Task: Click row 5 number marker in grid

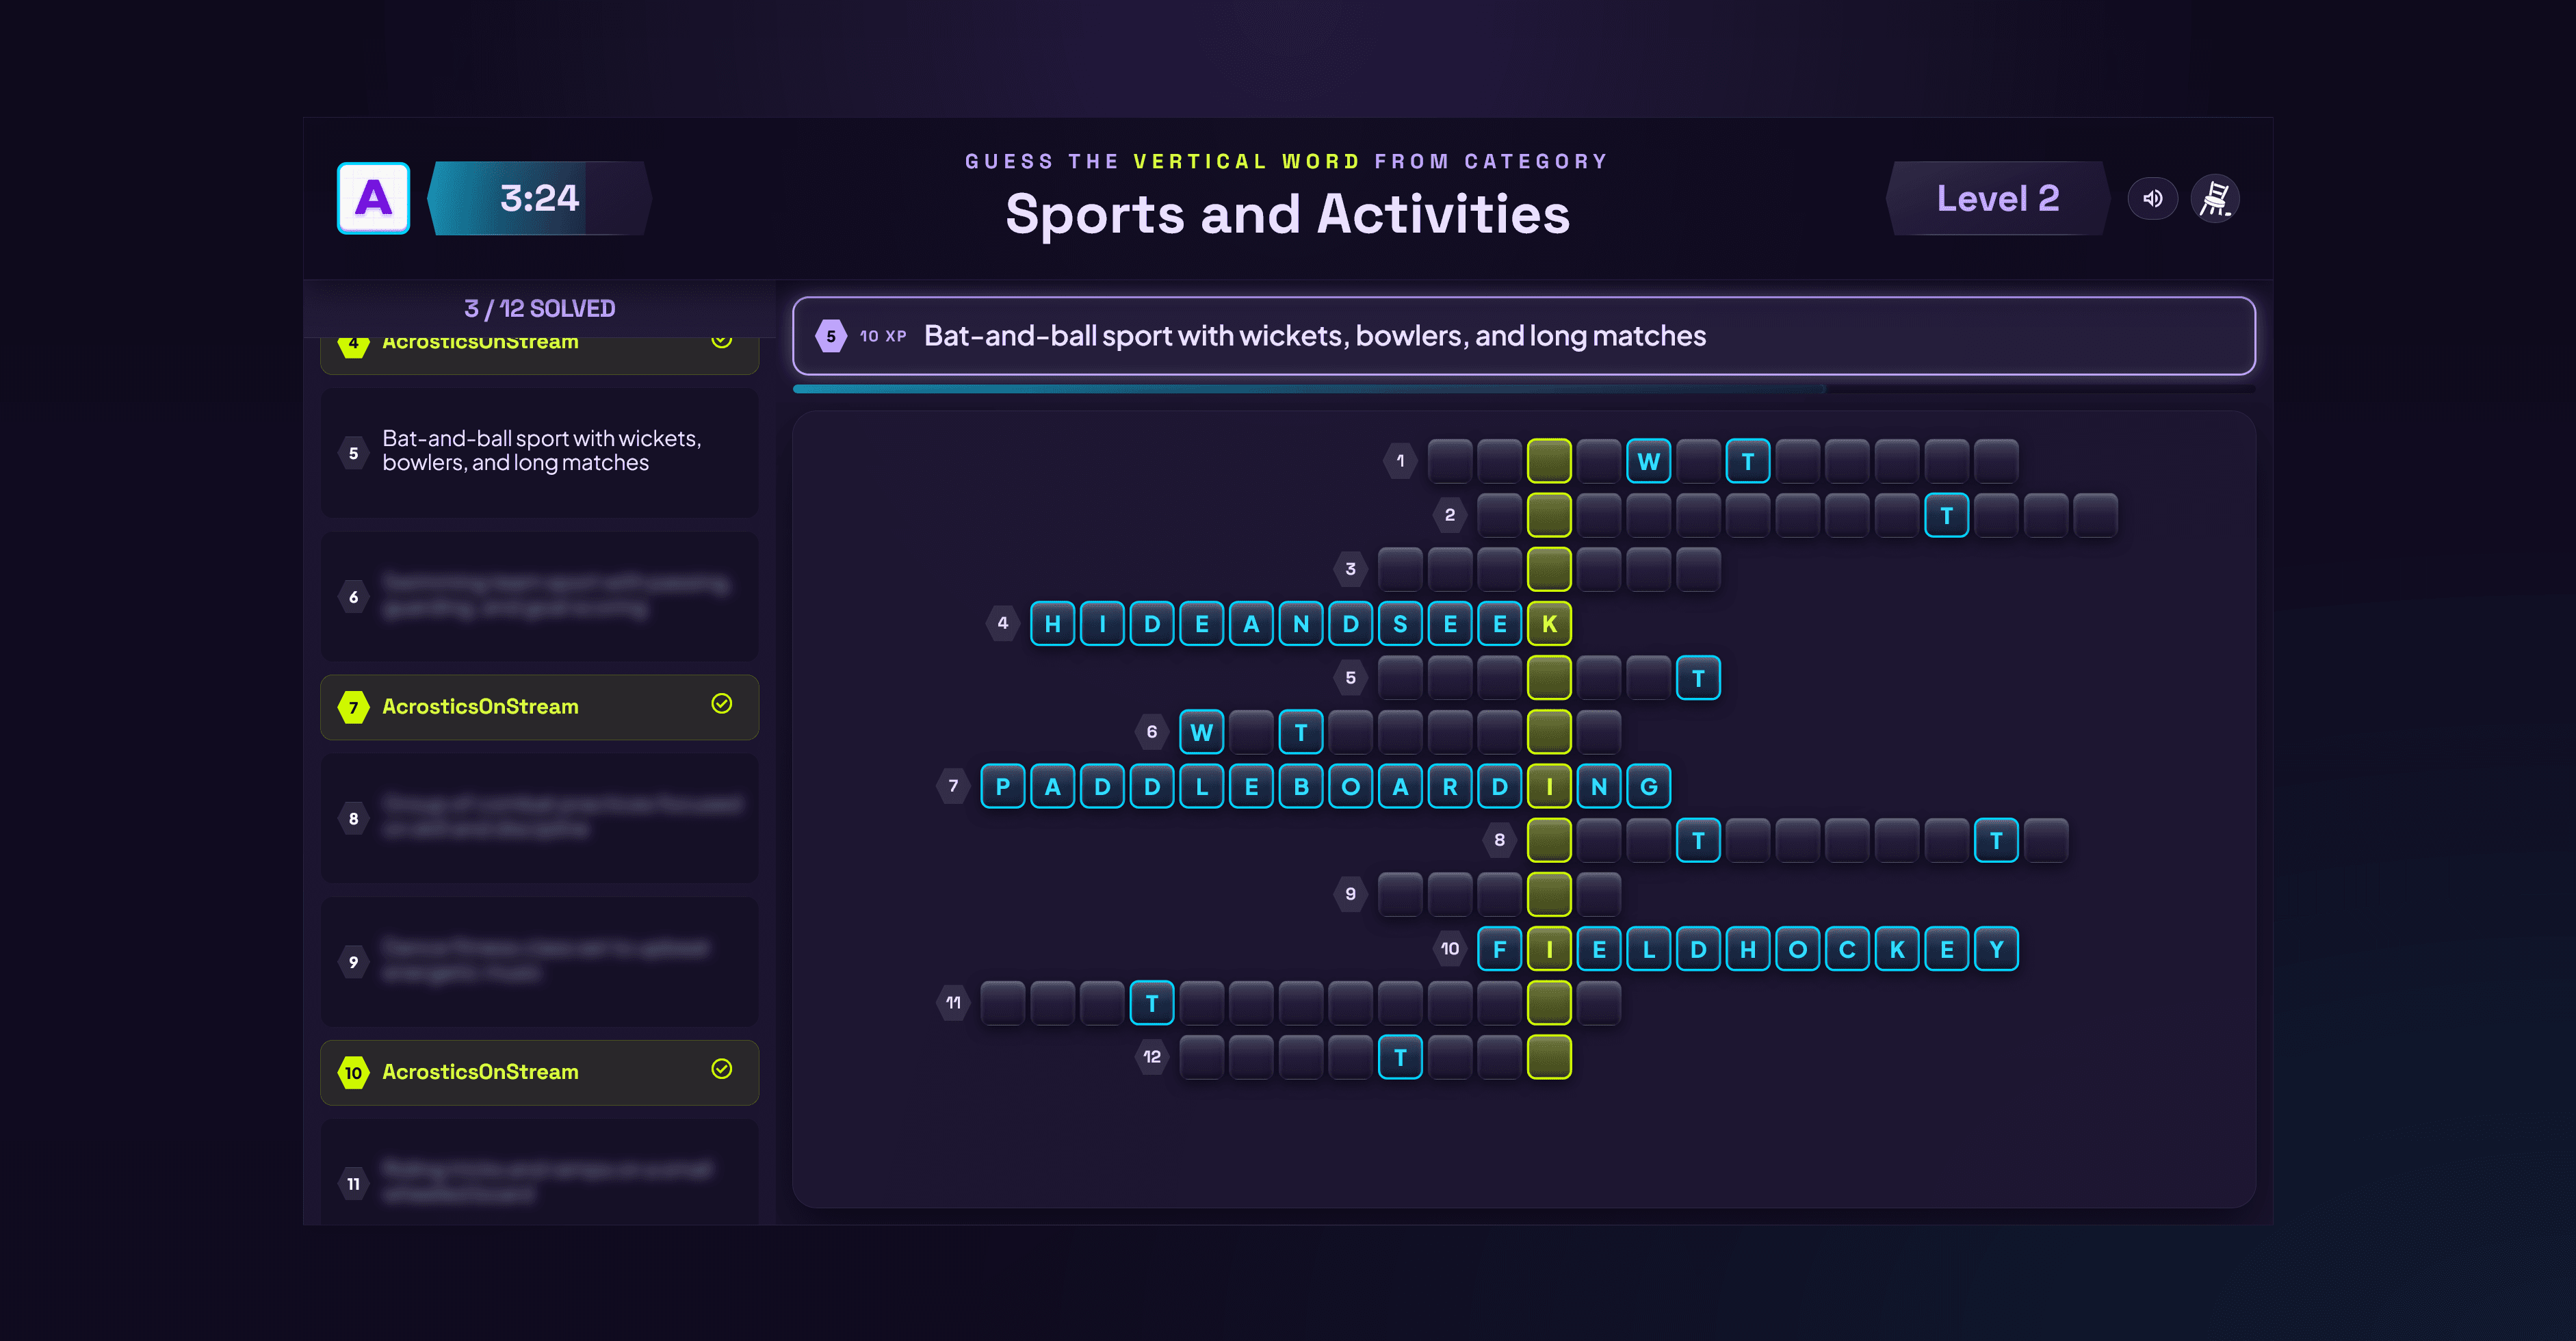Action: (1350, 678)
